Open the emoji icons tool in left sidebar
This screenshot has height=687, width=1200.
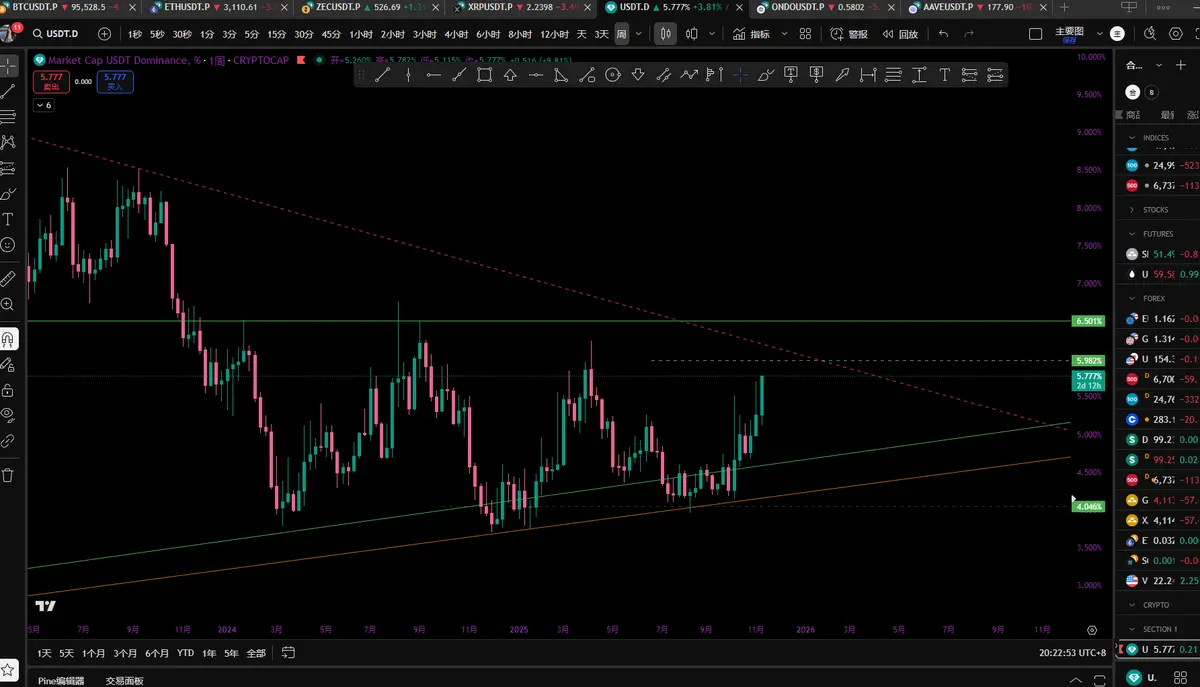tap(8, 244)
